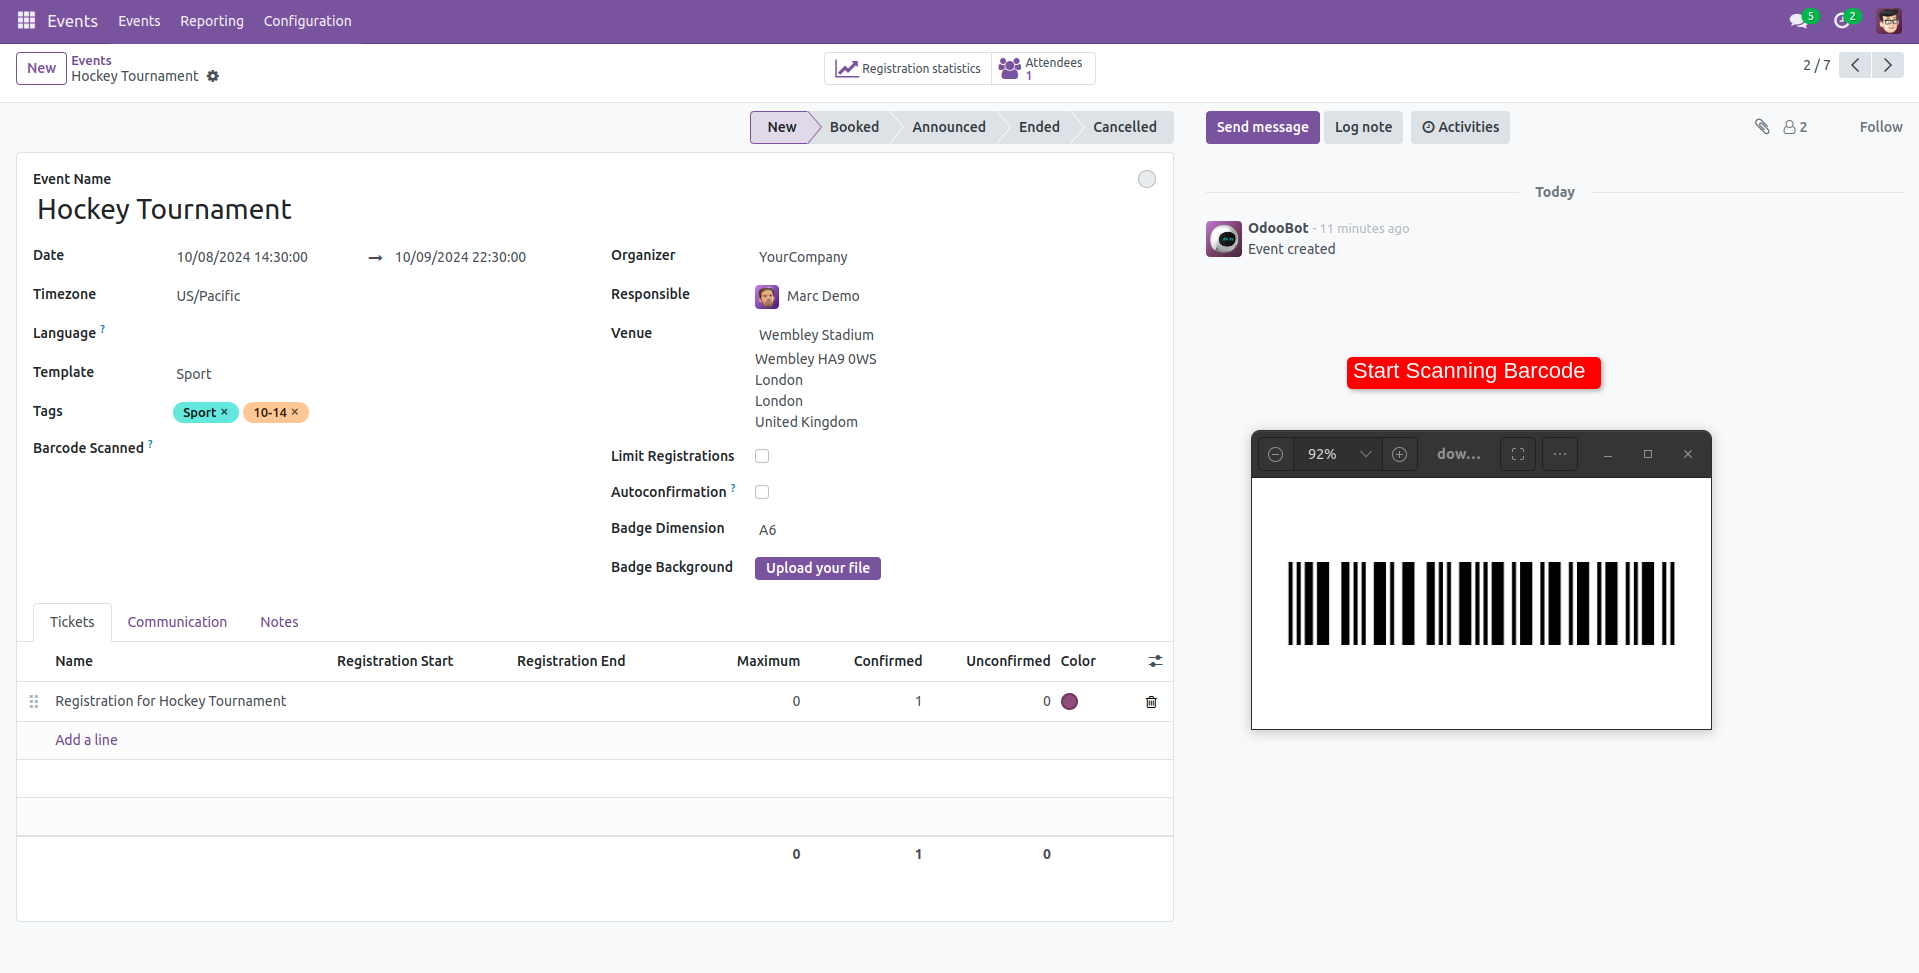Switch to the Communication tab
Viewport: 1919px width, 973px height.
(177, 622)
